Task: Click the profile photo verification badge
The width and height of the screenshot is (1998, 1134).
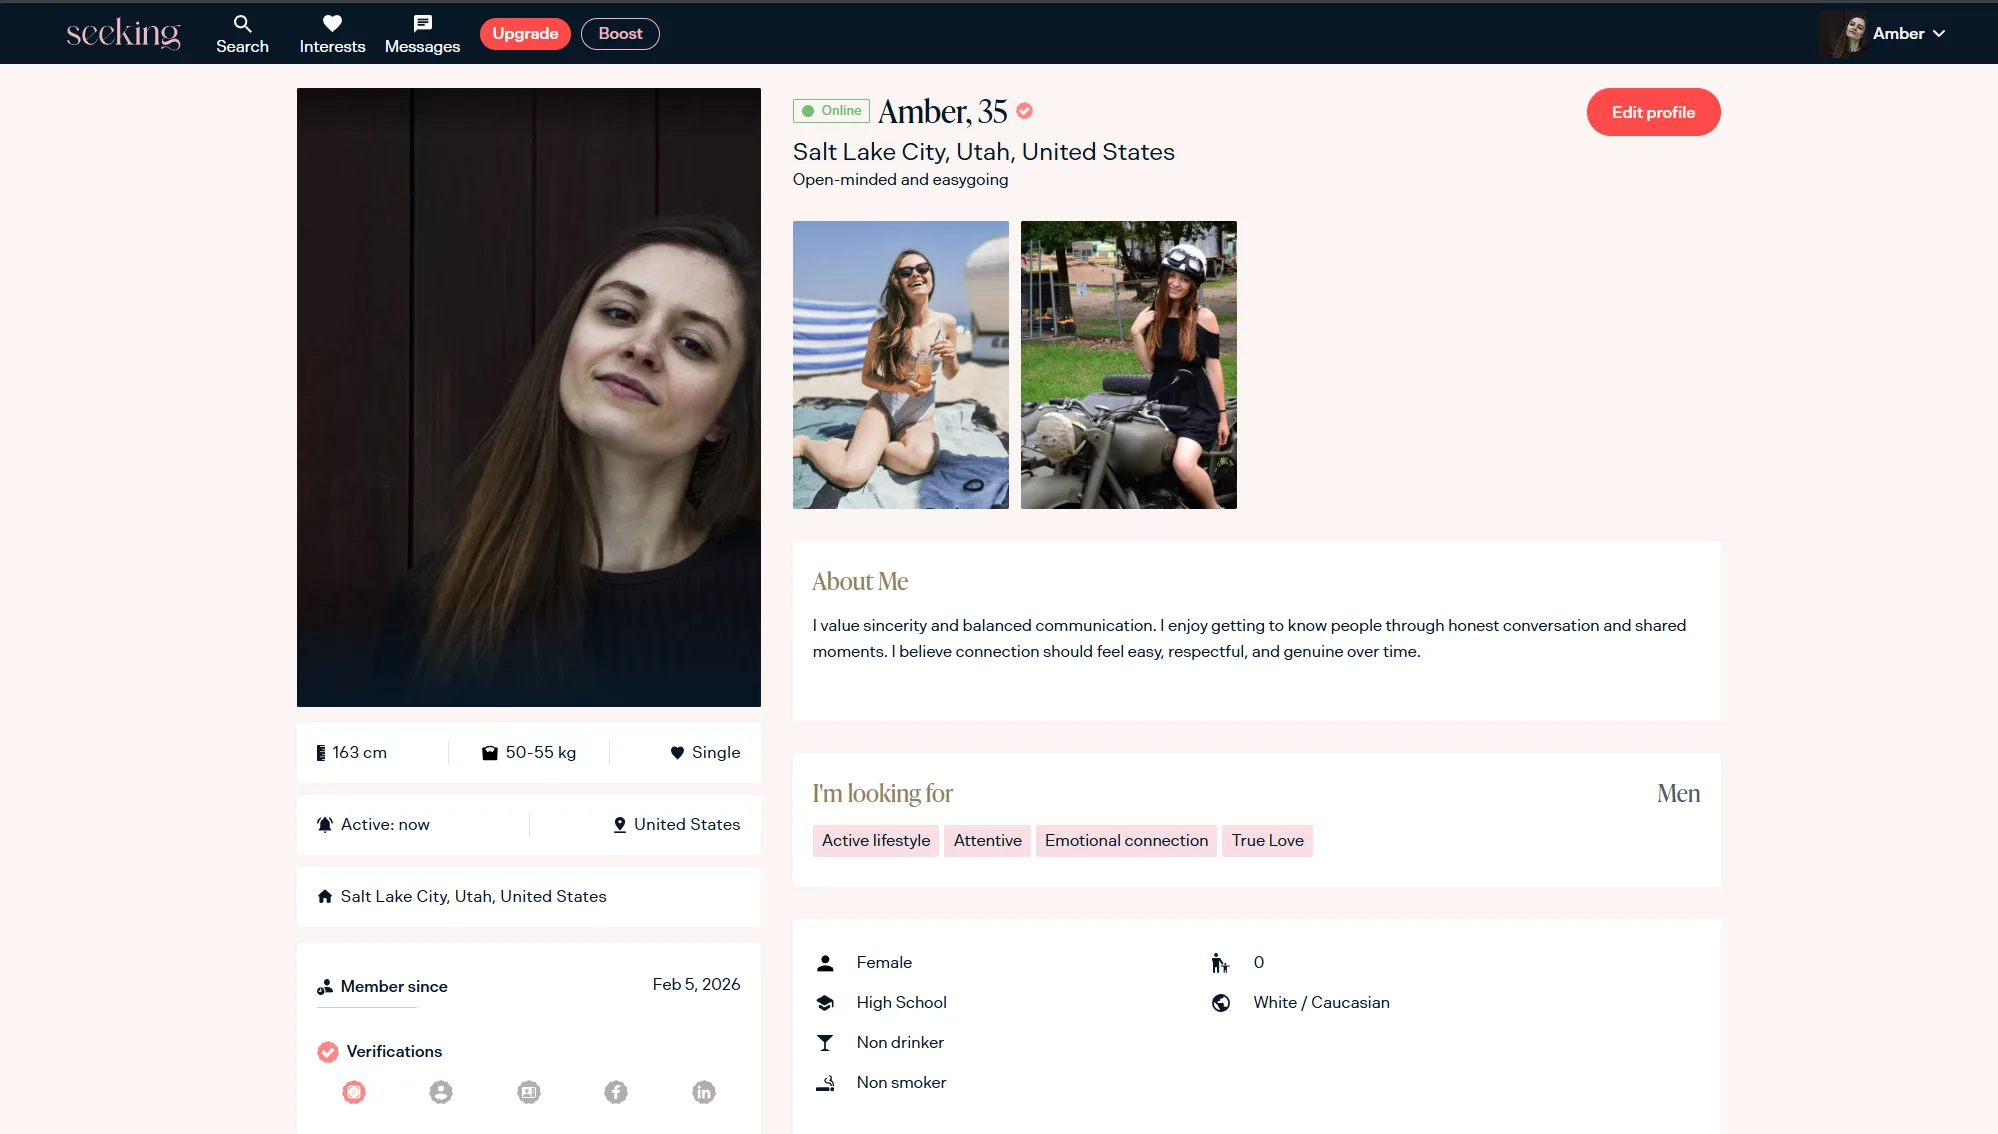Action: (x=441, y=1092)
